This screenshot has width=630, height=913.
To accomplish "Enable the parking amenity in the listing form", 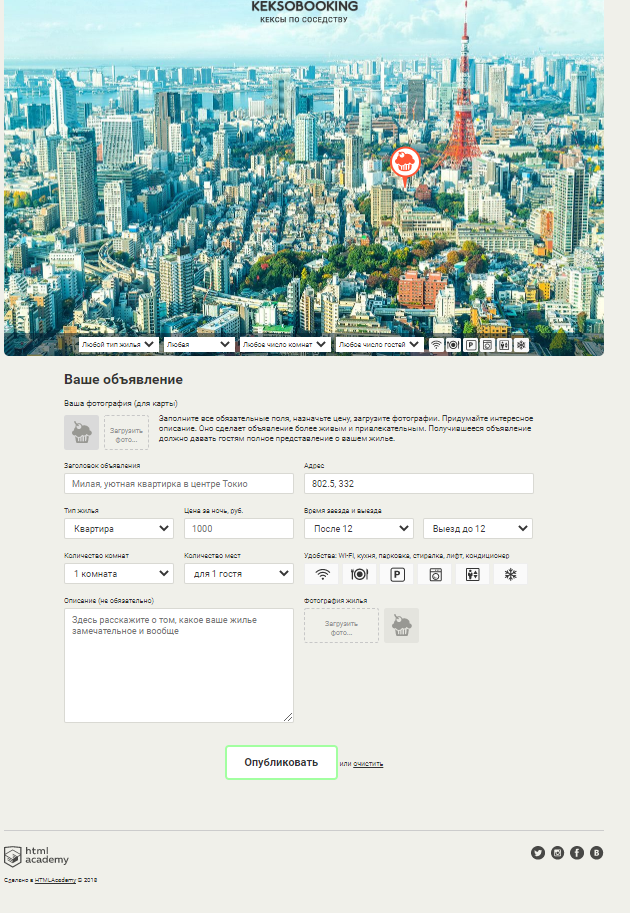I will pyautogui.click(x=397, y=574).
